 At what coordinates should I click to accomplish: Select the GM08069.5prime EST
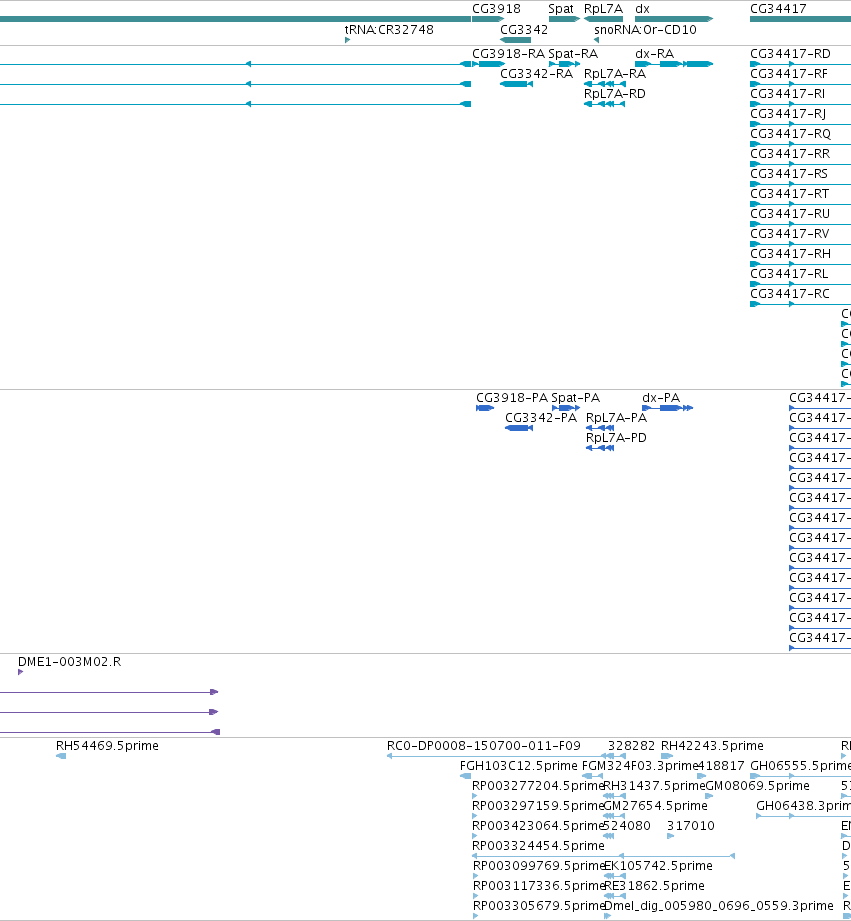(x=709, y=796)
